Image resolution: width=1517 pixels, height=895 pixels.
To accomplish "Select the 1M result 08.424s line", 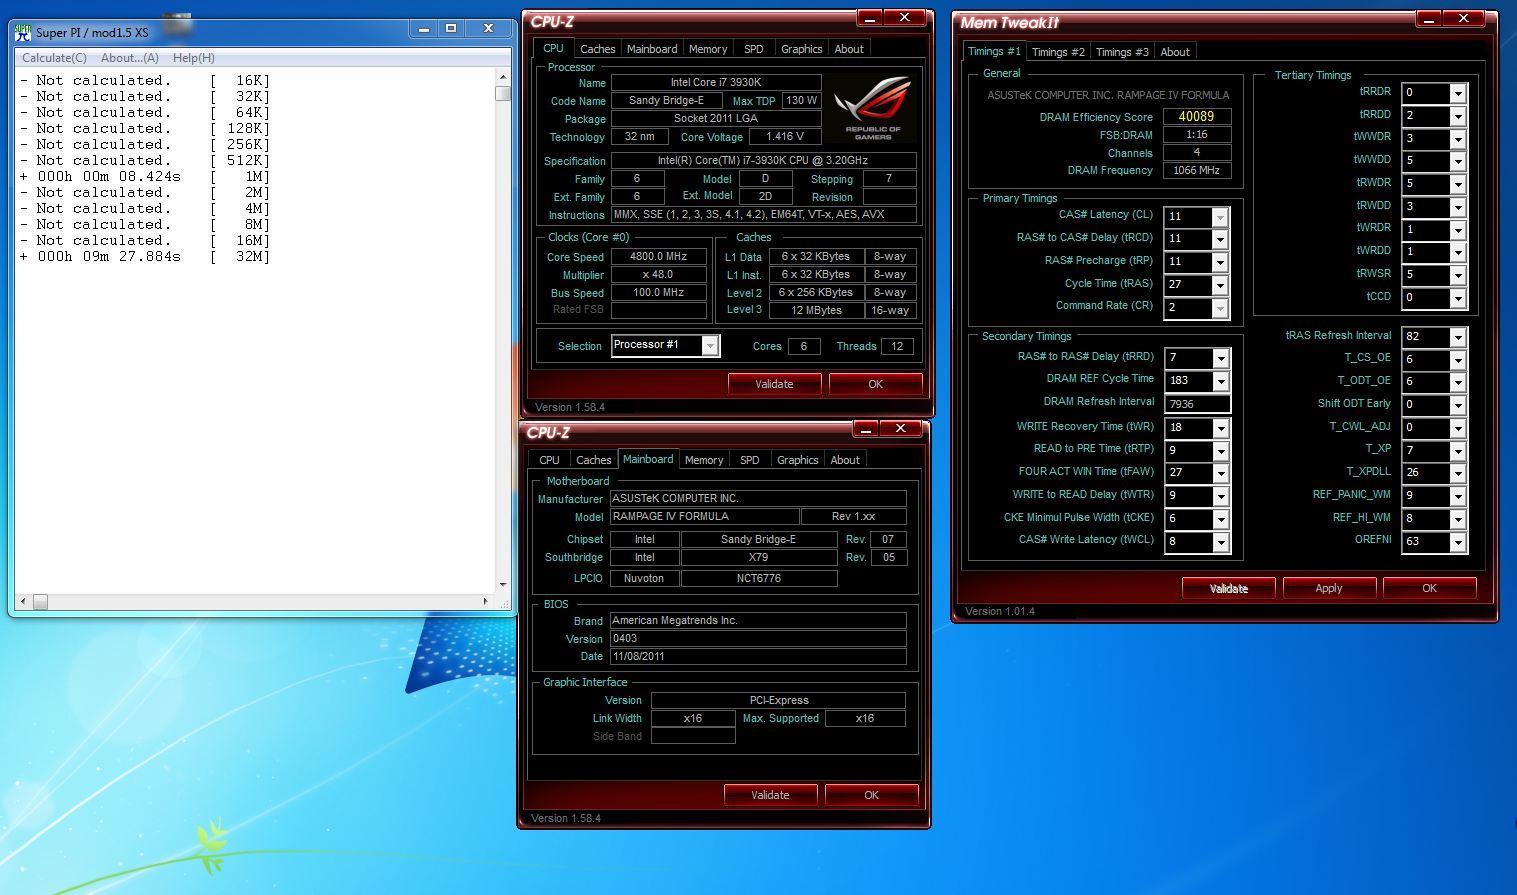I will click(x=145, y=177).
